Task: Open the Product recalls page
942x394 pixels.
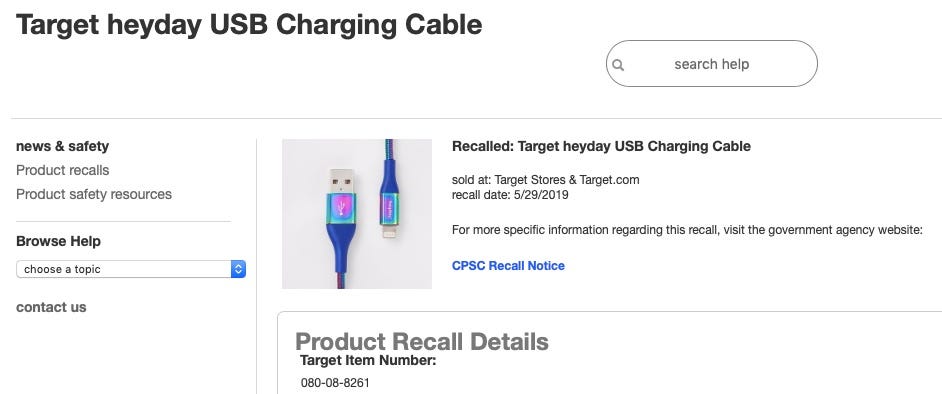Action: click(x=62, y=171)
